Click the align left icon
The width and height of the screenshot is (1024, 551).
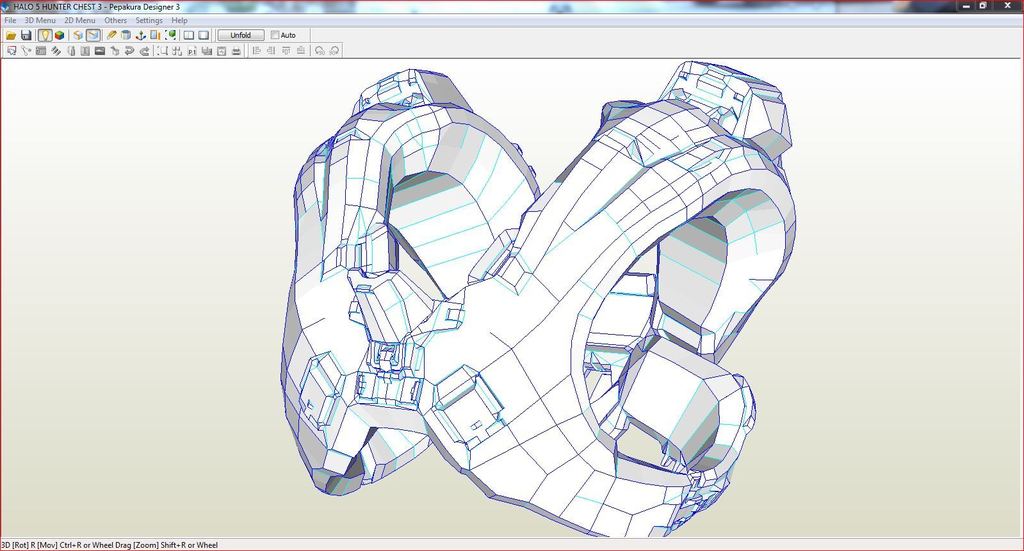256,51
